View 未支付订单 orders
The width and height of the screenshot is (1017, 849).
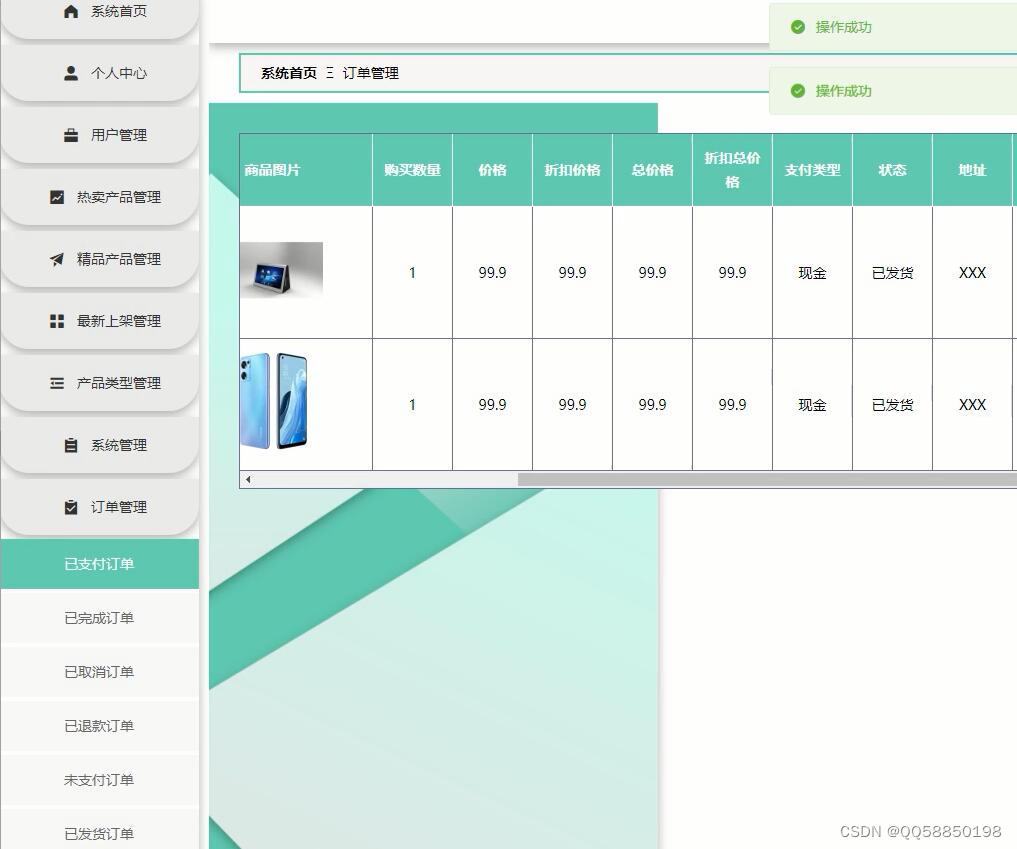(100, 780)
